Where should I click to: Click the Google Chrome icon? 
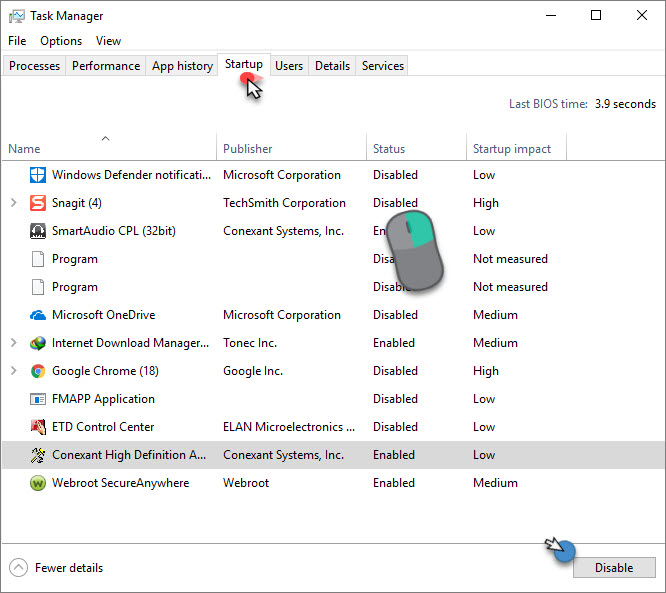pyautogui.click(x=38, y=371)
